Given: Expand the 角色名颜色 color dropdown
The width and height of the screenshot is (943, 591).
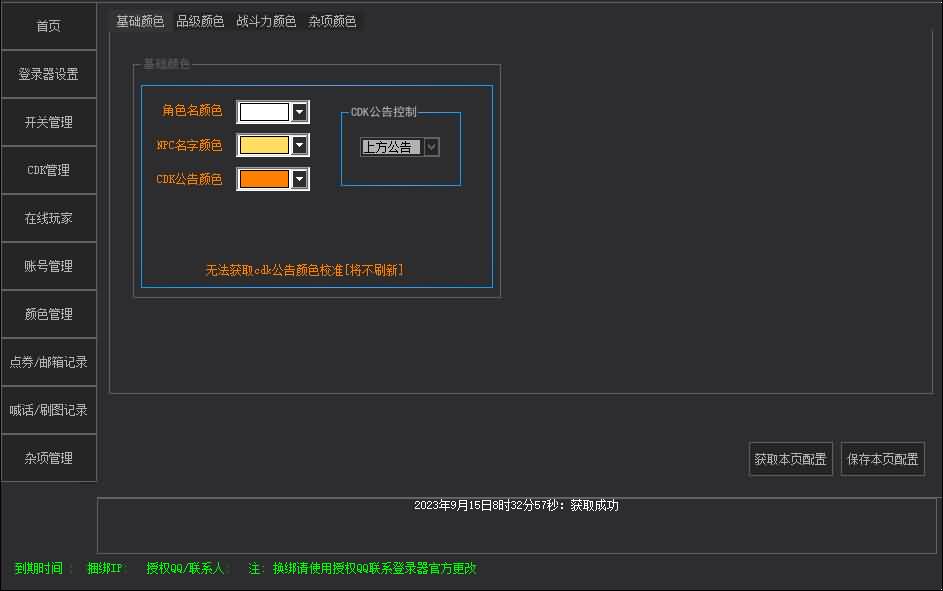Looking at the screenshot, I should point(301,111).
